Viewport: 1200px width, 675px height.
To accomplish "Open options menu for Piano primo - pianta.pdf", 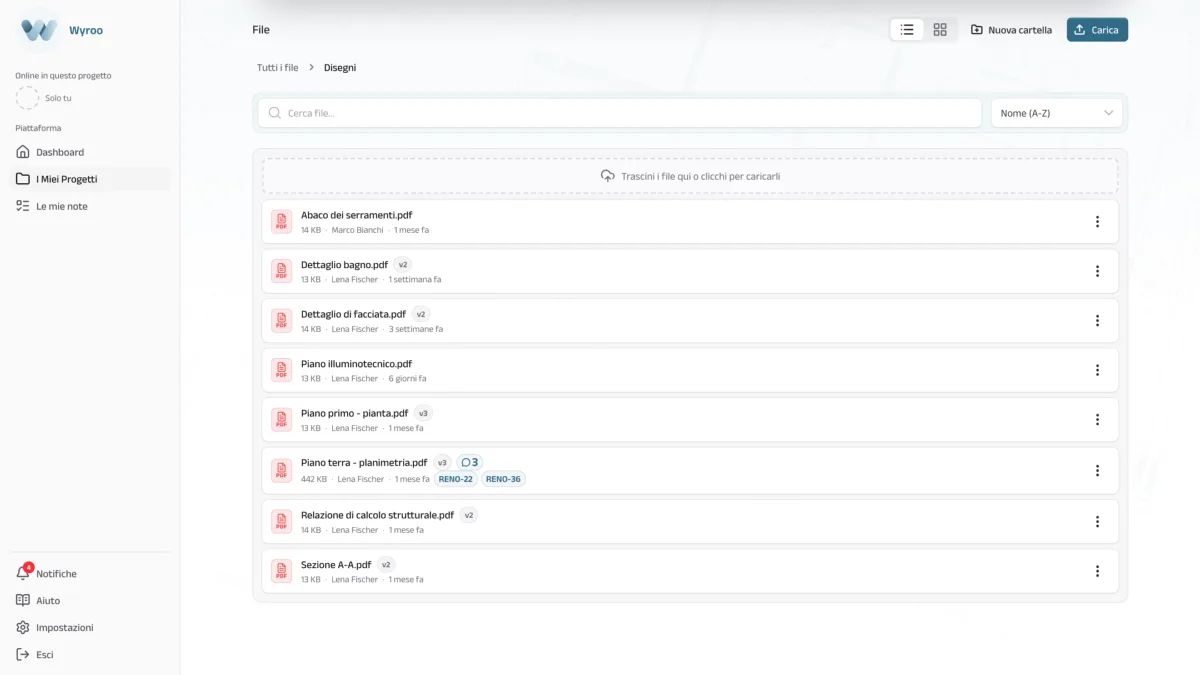I will click(x=1097, y=420).
